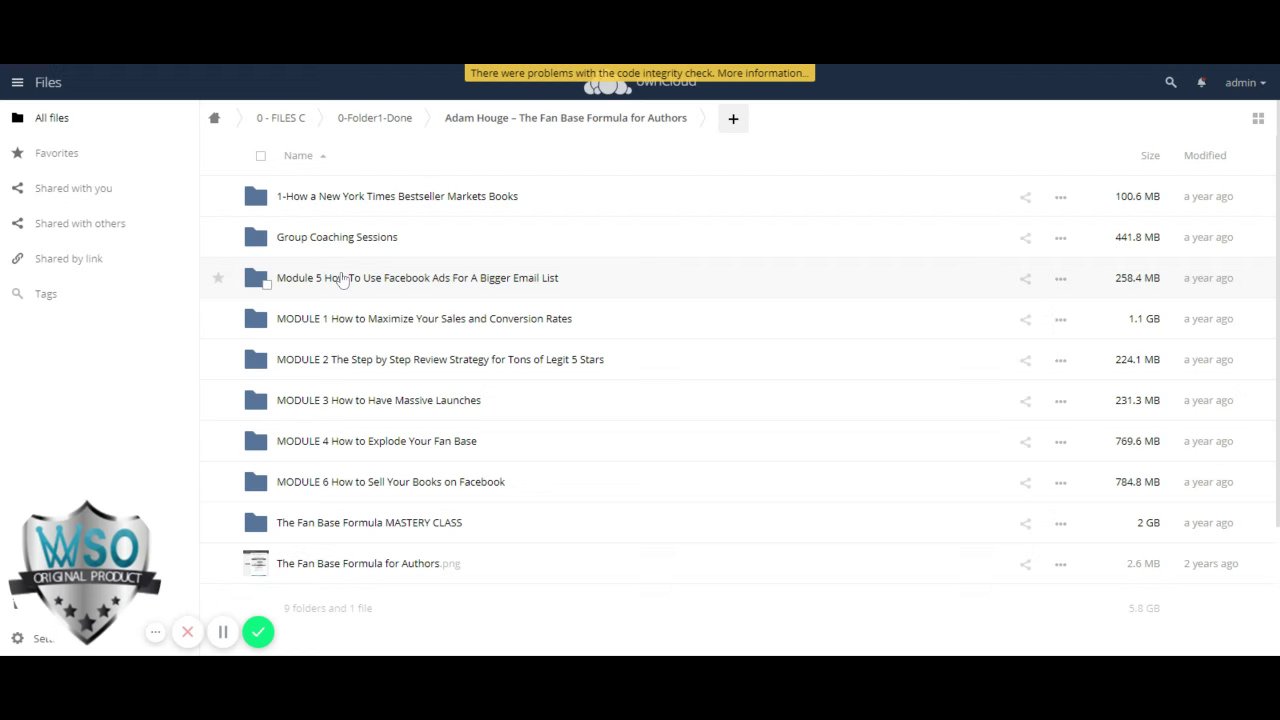Open more actions for MODULE 3 folder
Screen dimensions: 1280x720
[x=1060, y=401]
